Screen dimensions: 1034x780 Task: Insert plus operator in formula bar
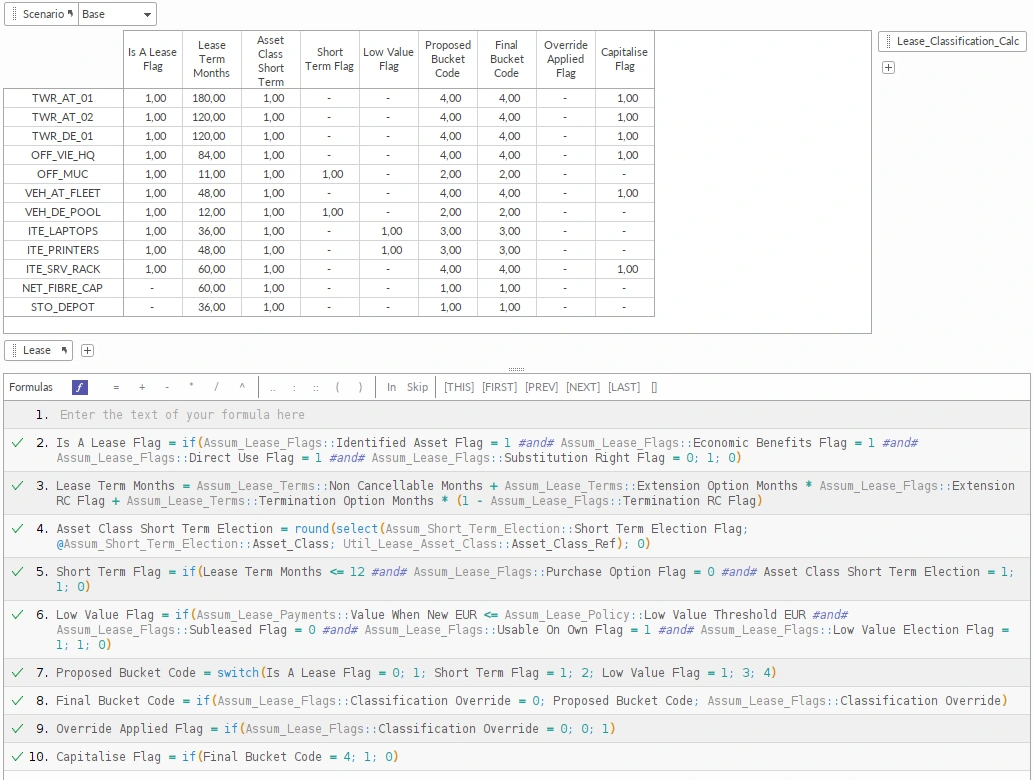142,387
